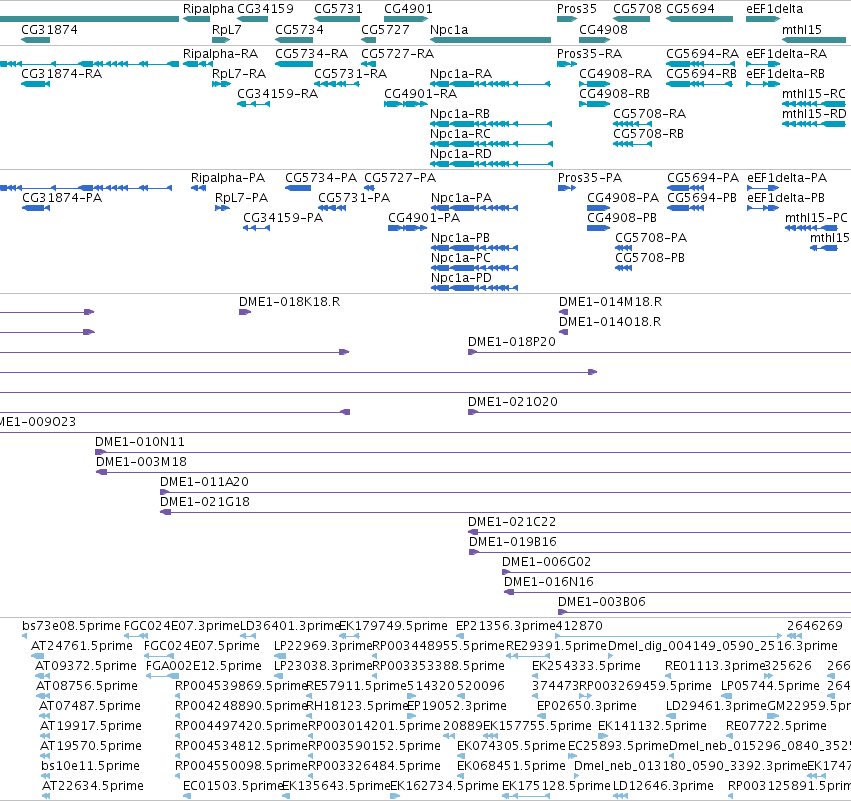Select the Pros35 gene label
This screenshot has width=851, height=801.
click(576, 9)
